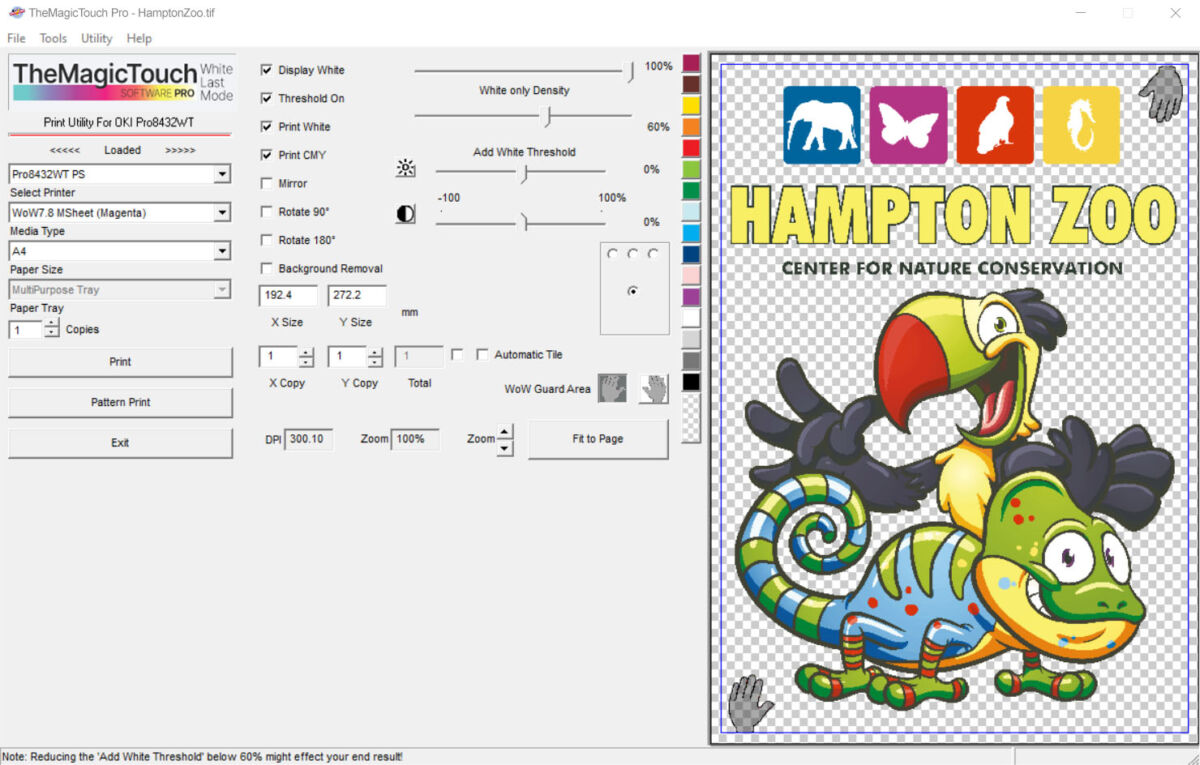Click the X Size input field
This screenshot has height=765, width=1200.
(288, 296)
